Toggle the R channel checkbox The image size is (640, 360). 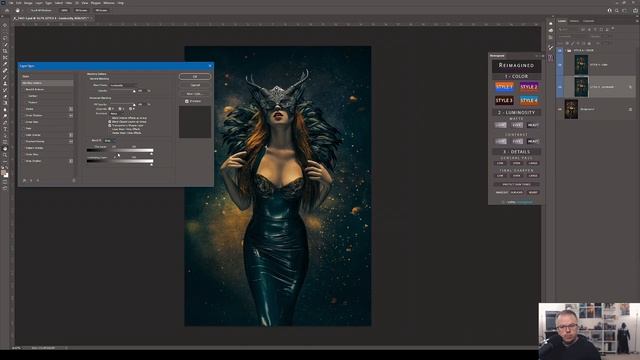pyautogui.click(x=109, y=109)
